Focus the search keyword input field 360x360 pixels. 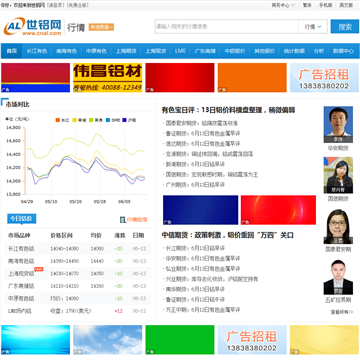coord(227,27)
